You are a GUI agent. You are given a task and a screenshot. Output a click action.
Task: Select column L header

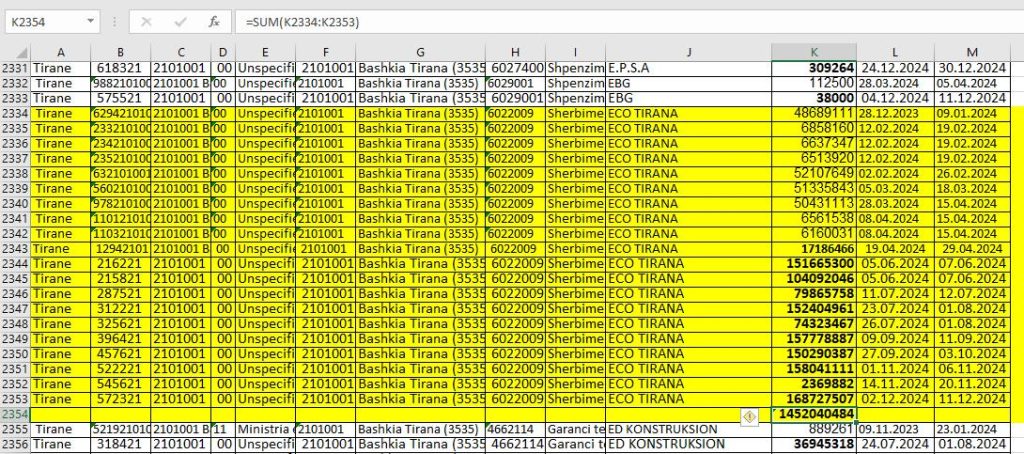[895, 53]
